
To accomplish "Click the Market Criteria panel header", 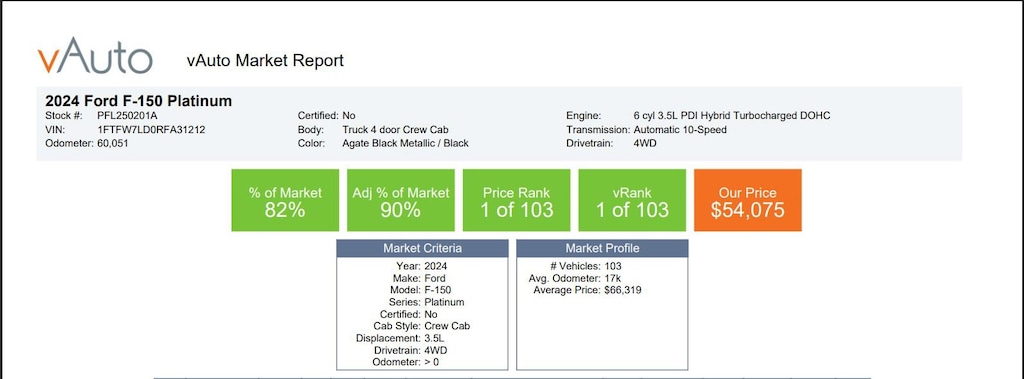I will click(423, 248).
